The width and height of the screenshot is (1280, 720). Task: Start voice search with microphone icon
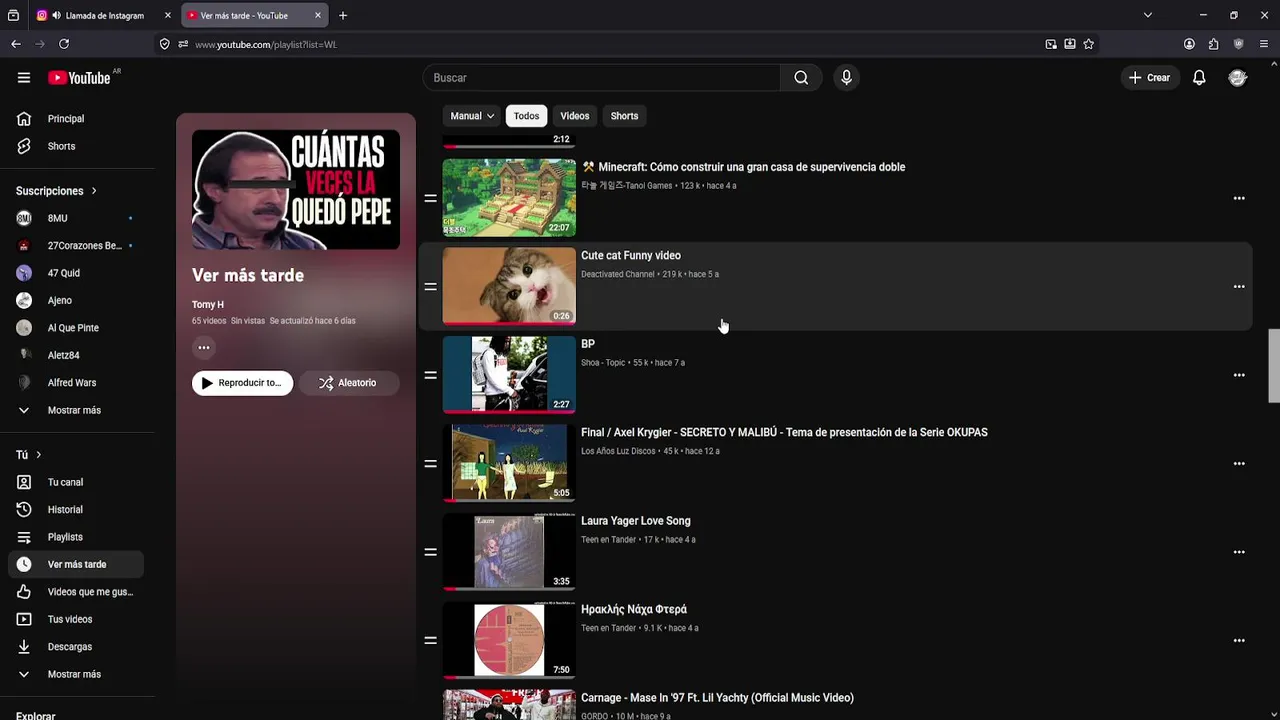[846, 78]
